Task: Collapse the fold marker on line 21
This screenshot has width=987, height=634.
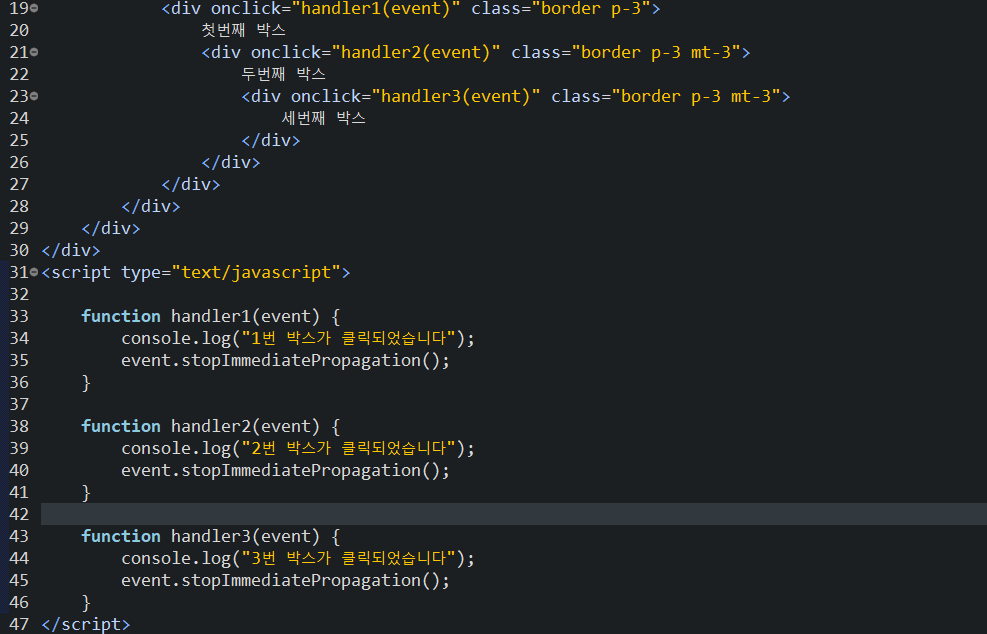Action: coord(34,52)
